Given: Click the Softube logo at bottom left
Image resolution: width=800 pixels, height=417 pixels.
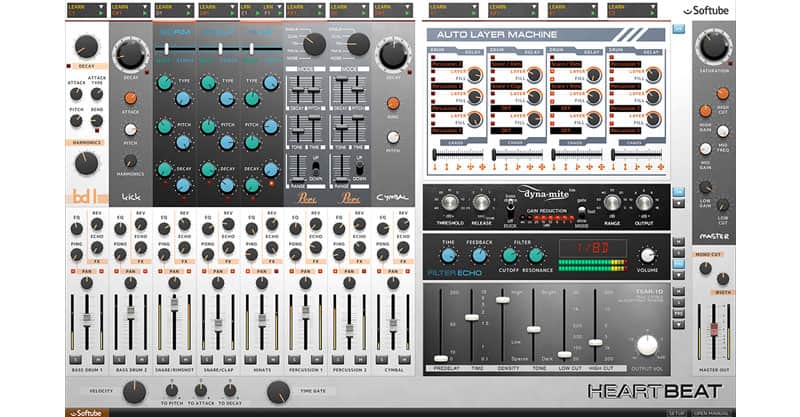Looking at the screenshot, I should pyautogui.click(x=86, y=412).
